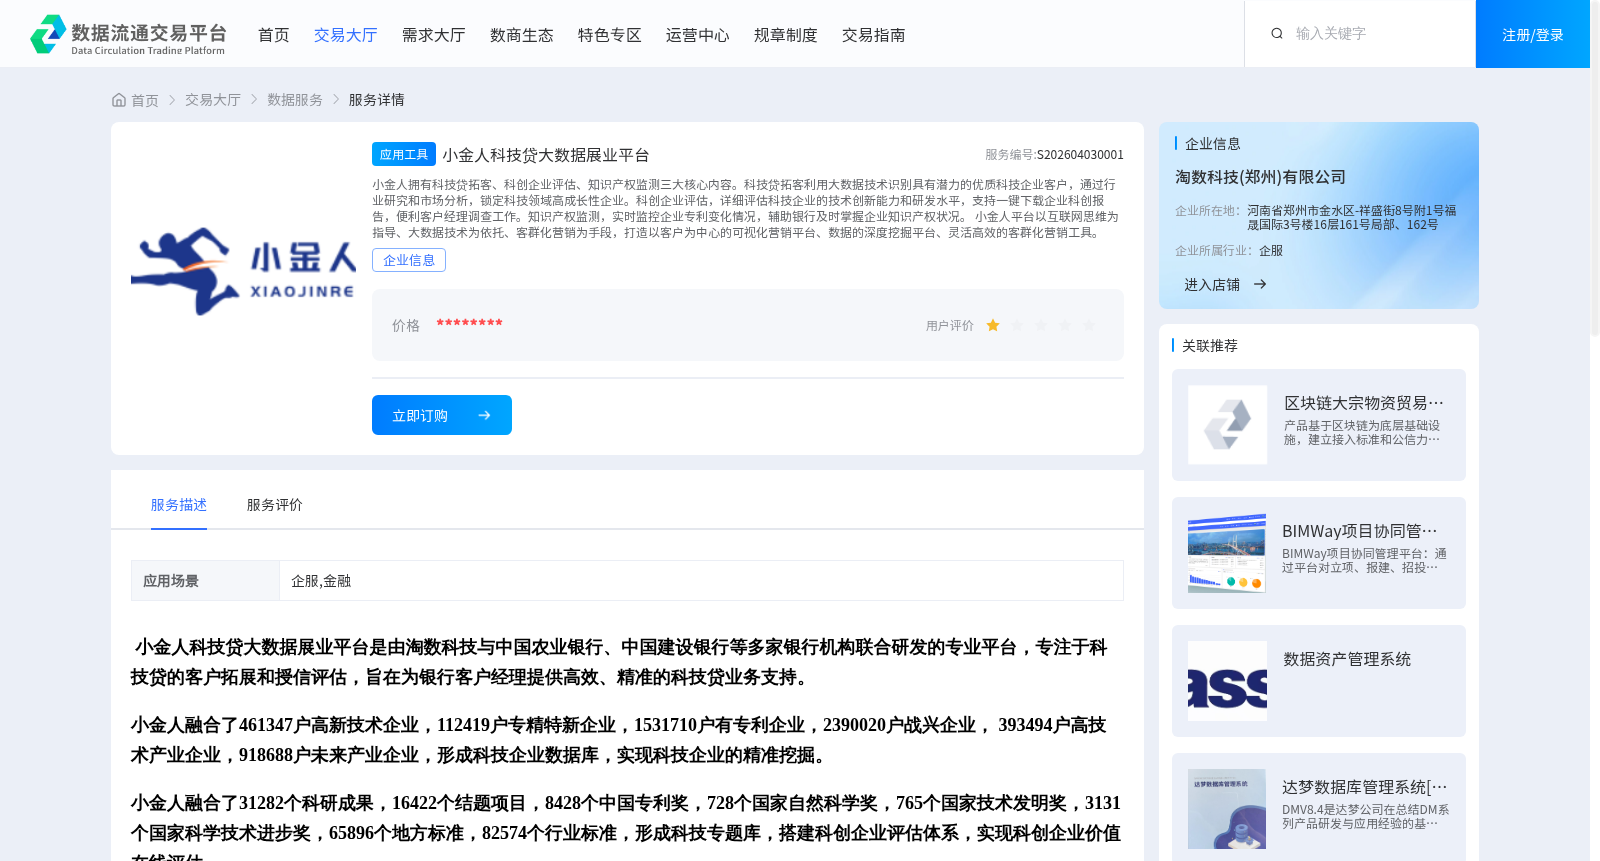Viewport: 1600px width, 861px height.
Task: Click service number S202604030001
Action: 1080,155
